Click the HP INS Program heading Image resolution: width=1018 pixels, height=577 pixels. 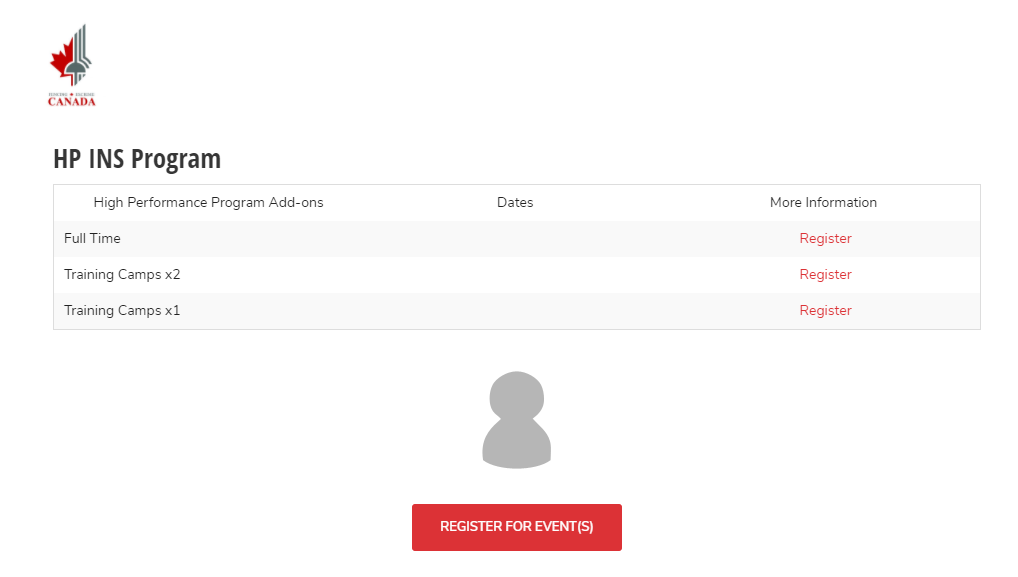137,159
